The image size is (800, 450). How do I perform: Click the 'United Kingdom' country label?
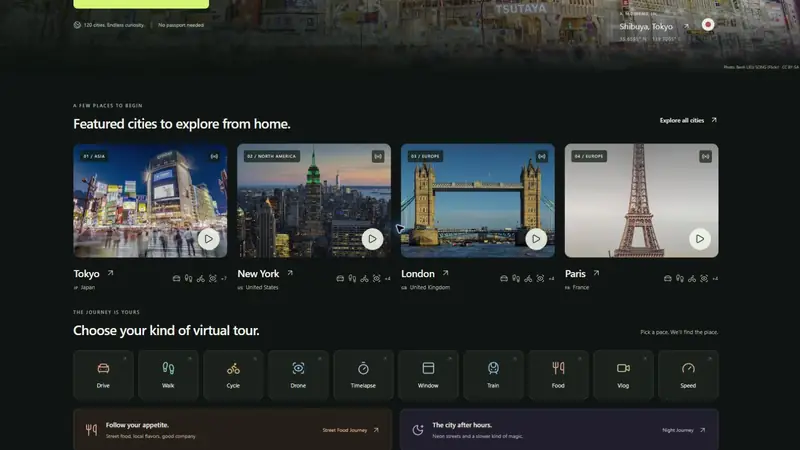pos(430,287)
